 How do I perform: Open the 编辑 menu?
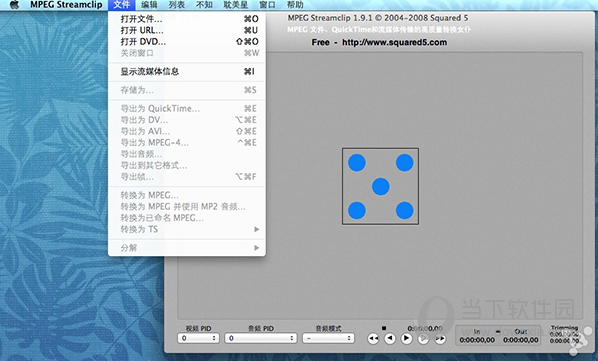click(x=149, y=5)
